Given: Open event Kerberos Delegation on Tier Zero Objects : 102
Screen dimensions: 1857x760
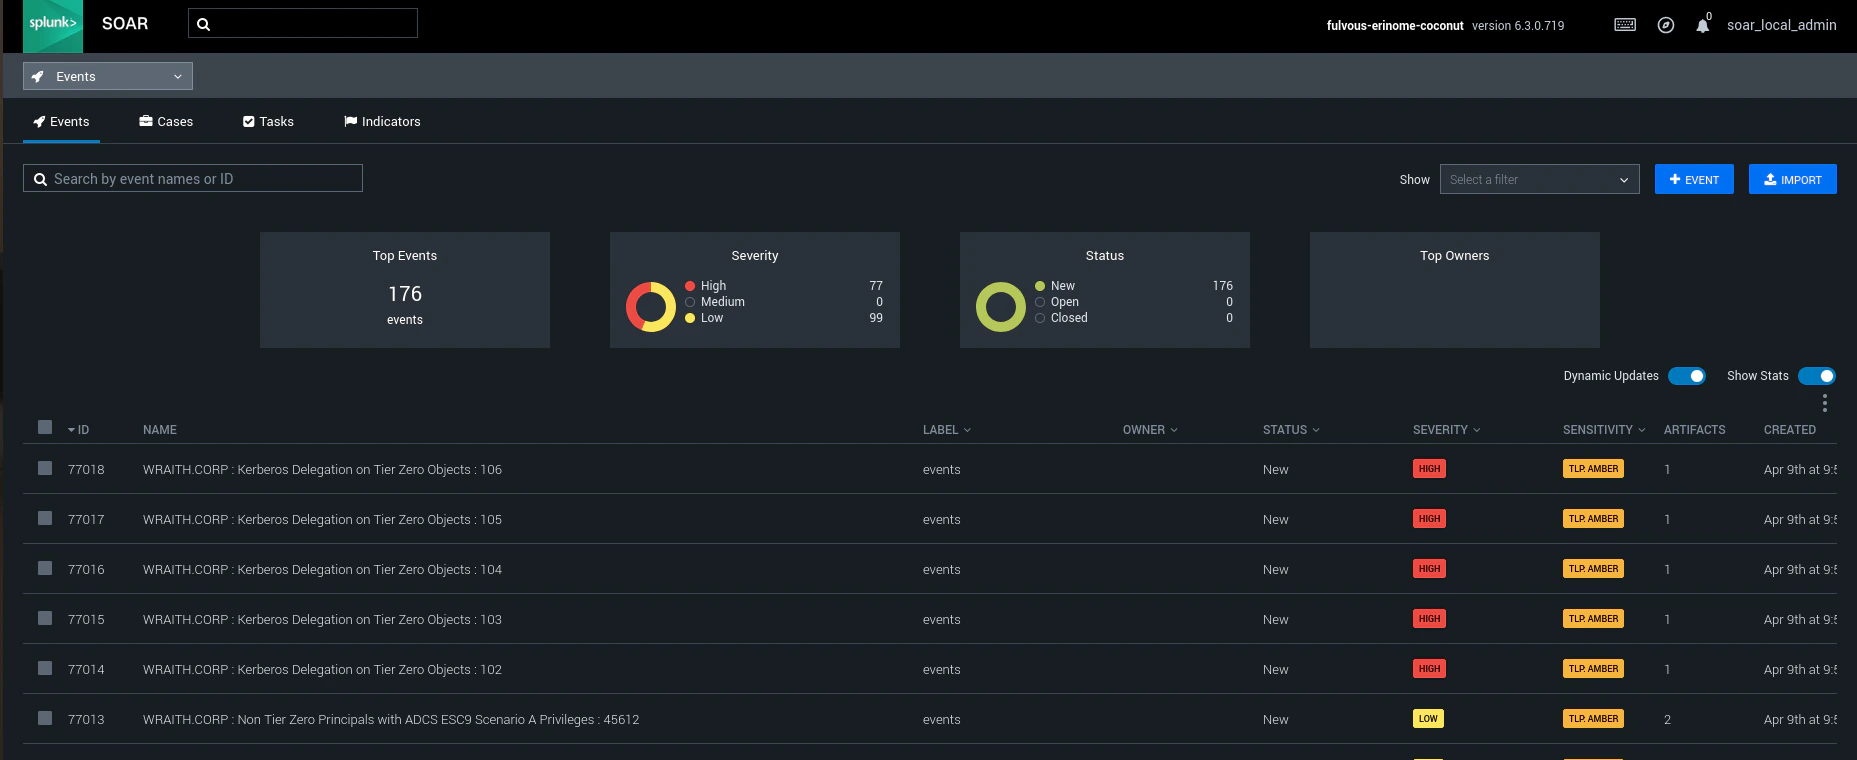Looking at the screenshot, I should (322, 669).
